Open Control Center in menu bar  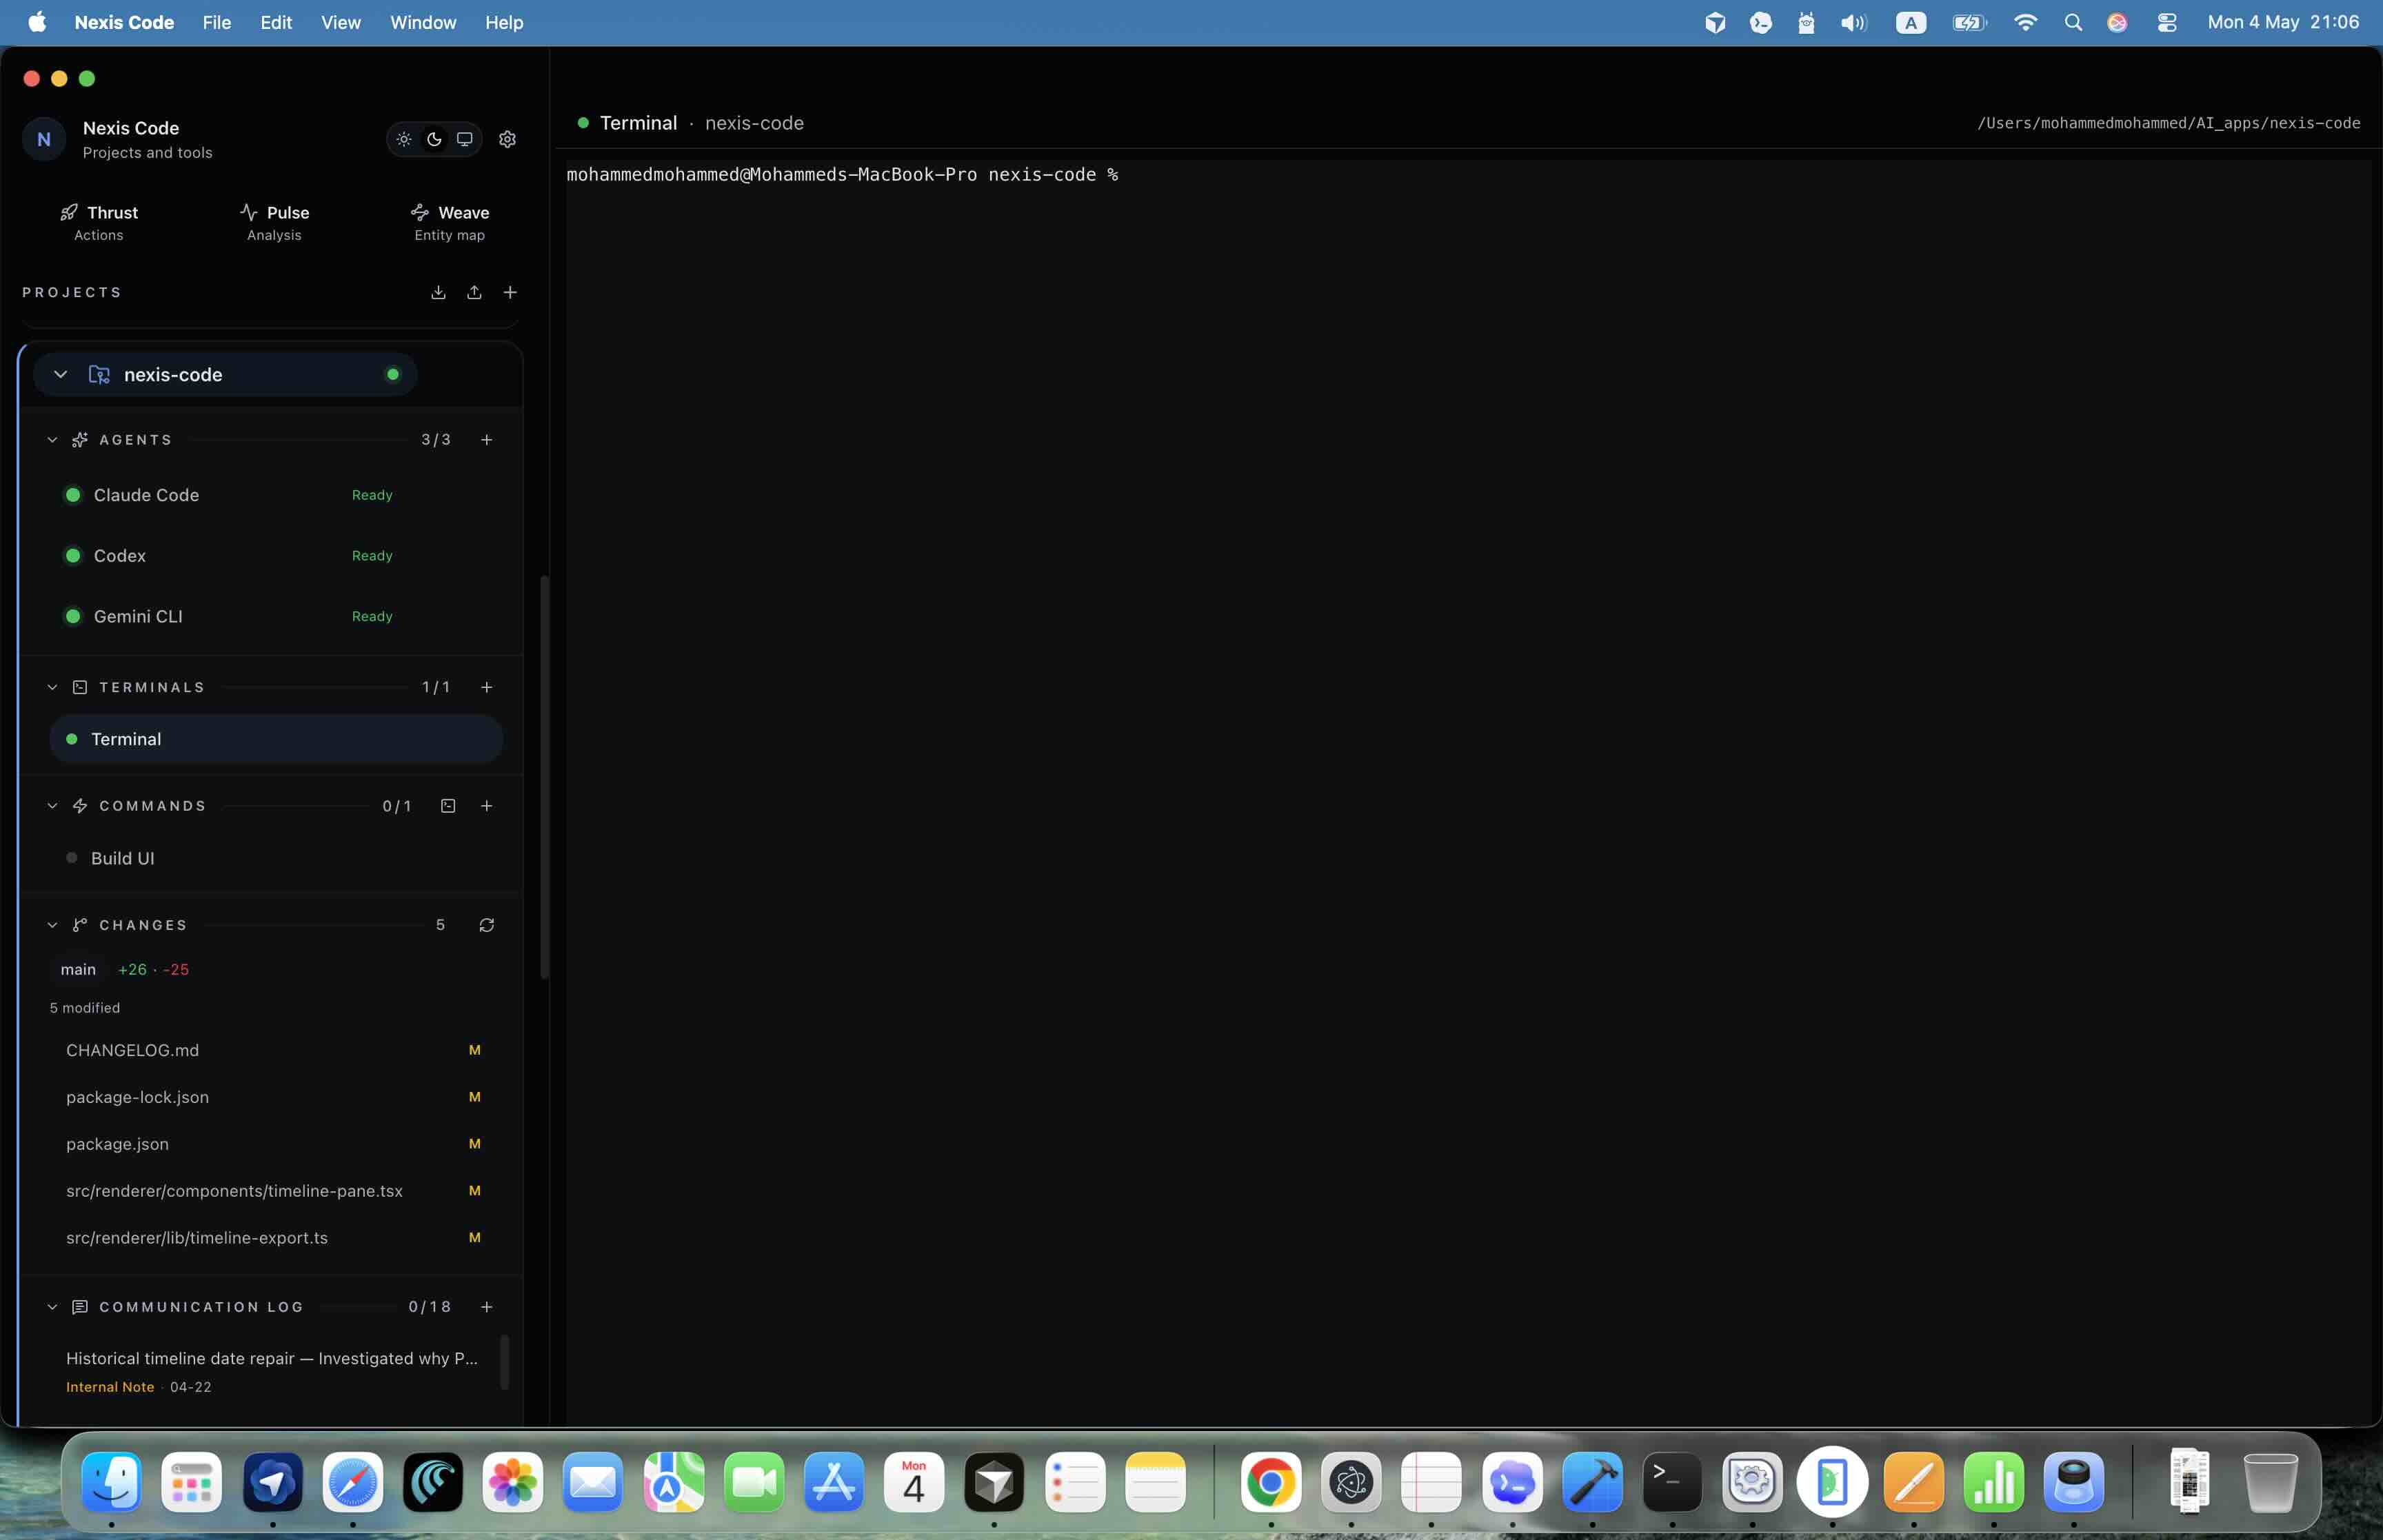coord(2167,22)
